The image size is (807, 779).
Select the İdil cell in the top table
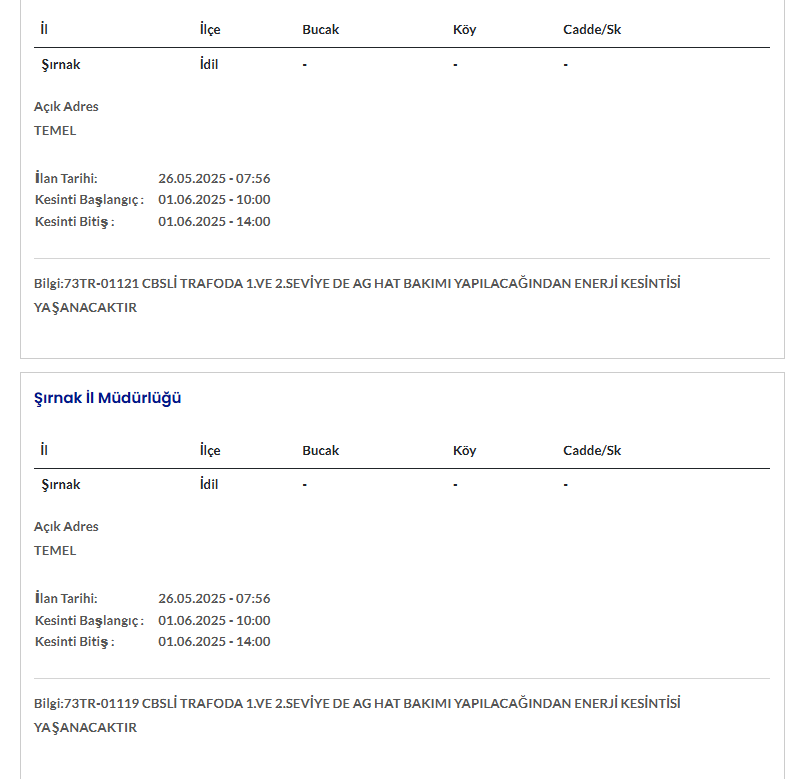209,64
